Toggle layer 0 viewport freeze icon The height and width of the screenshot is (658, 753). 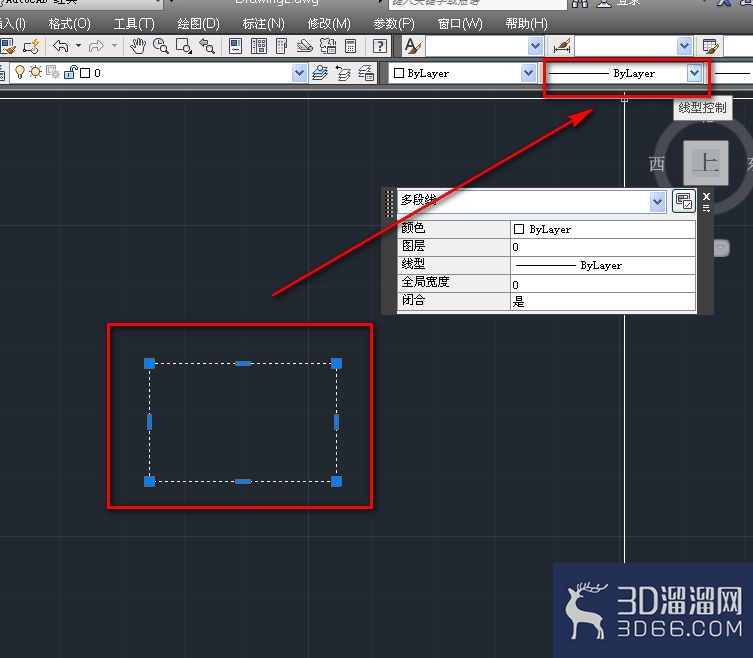click(x=53, y=73)
